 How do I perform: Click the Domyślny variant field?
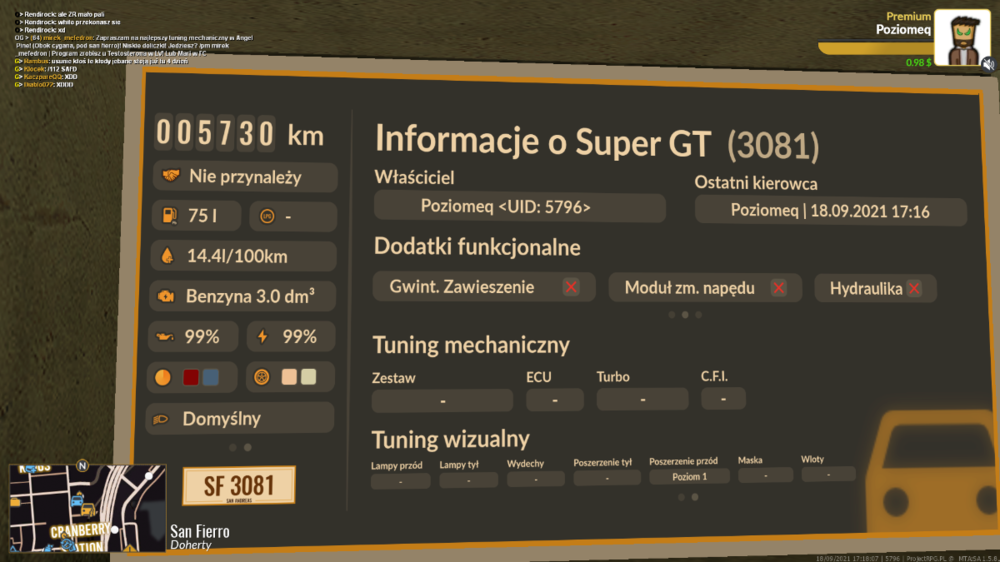[x=240, y=419]
